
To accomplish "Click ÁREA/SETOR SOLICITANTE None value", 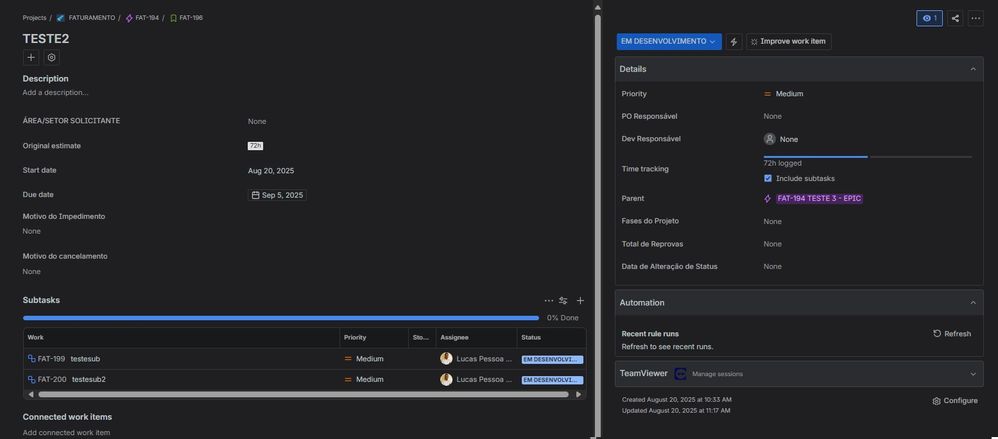I will [x=257, y=121].
